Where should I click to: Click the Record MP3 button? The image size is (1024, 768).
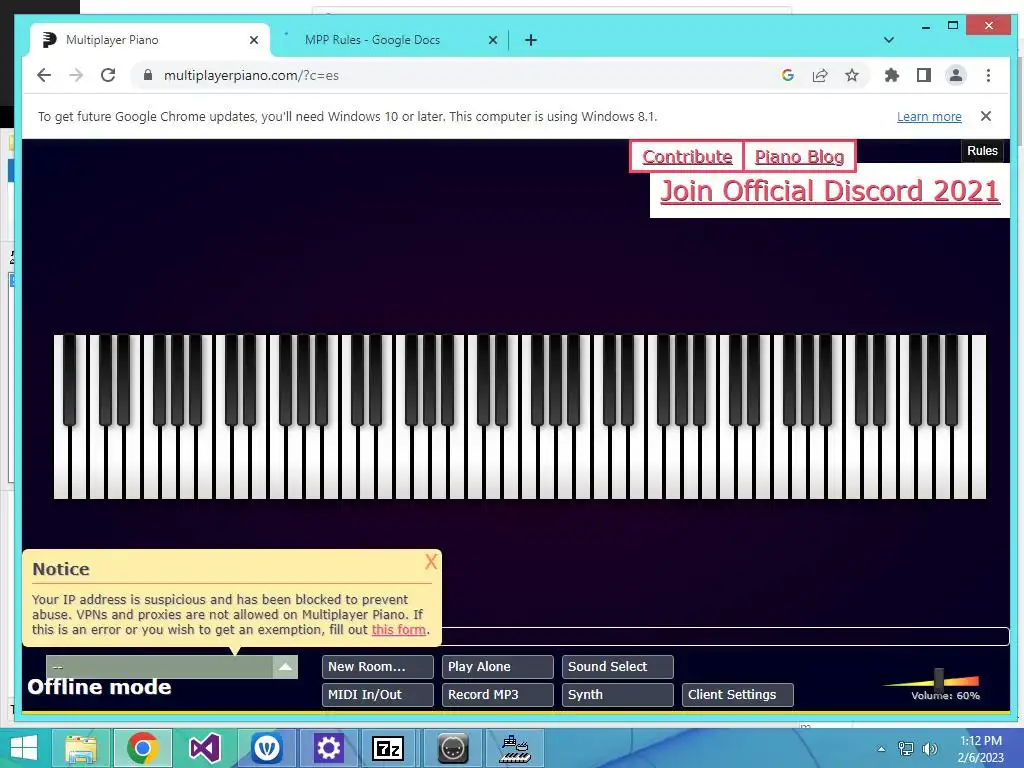[x=498, y=695]
